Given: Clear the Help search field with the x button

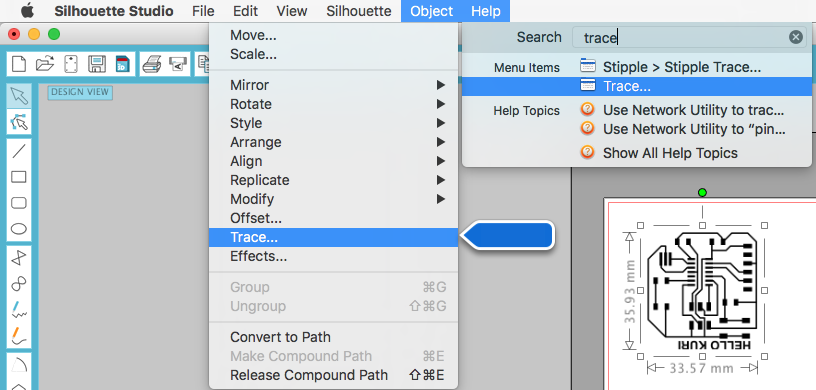Looking at the screenshot, I should [x=795, y=37].
